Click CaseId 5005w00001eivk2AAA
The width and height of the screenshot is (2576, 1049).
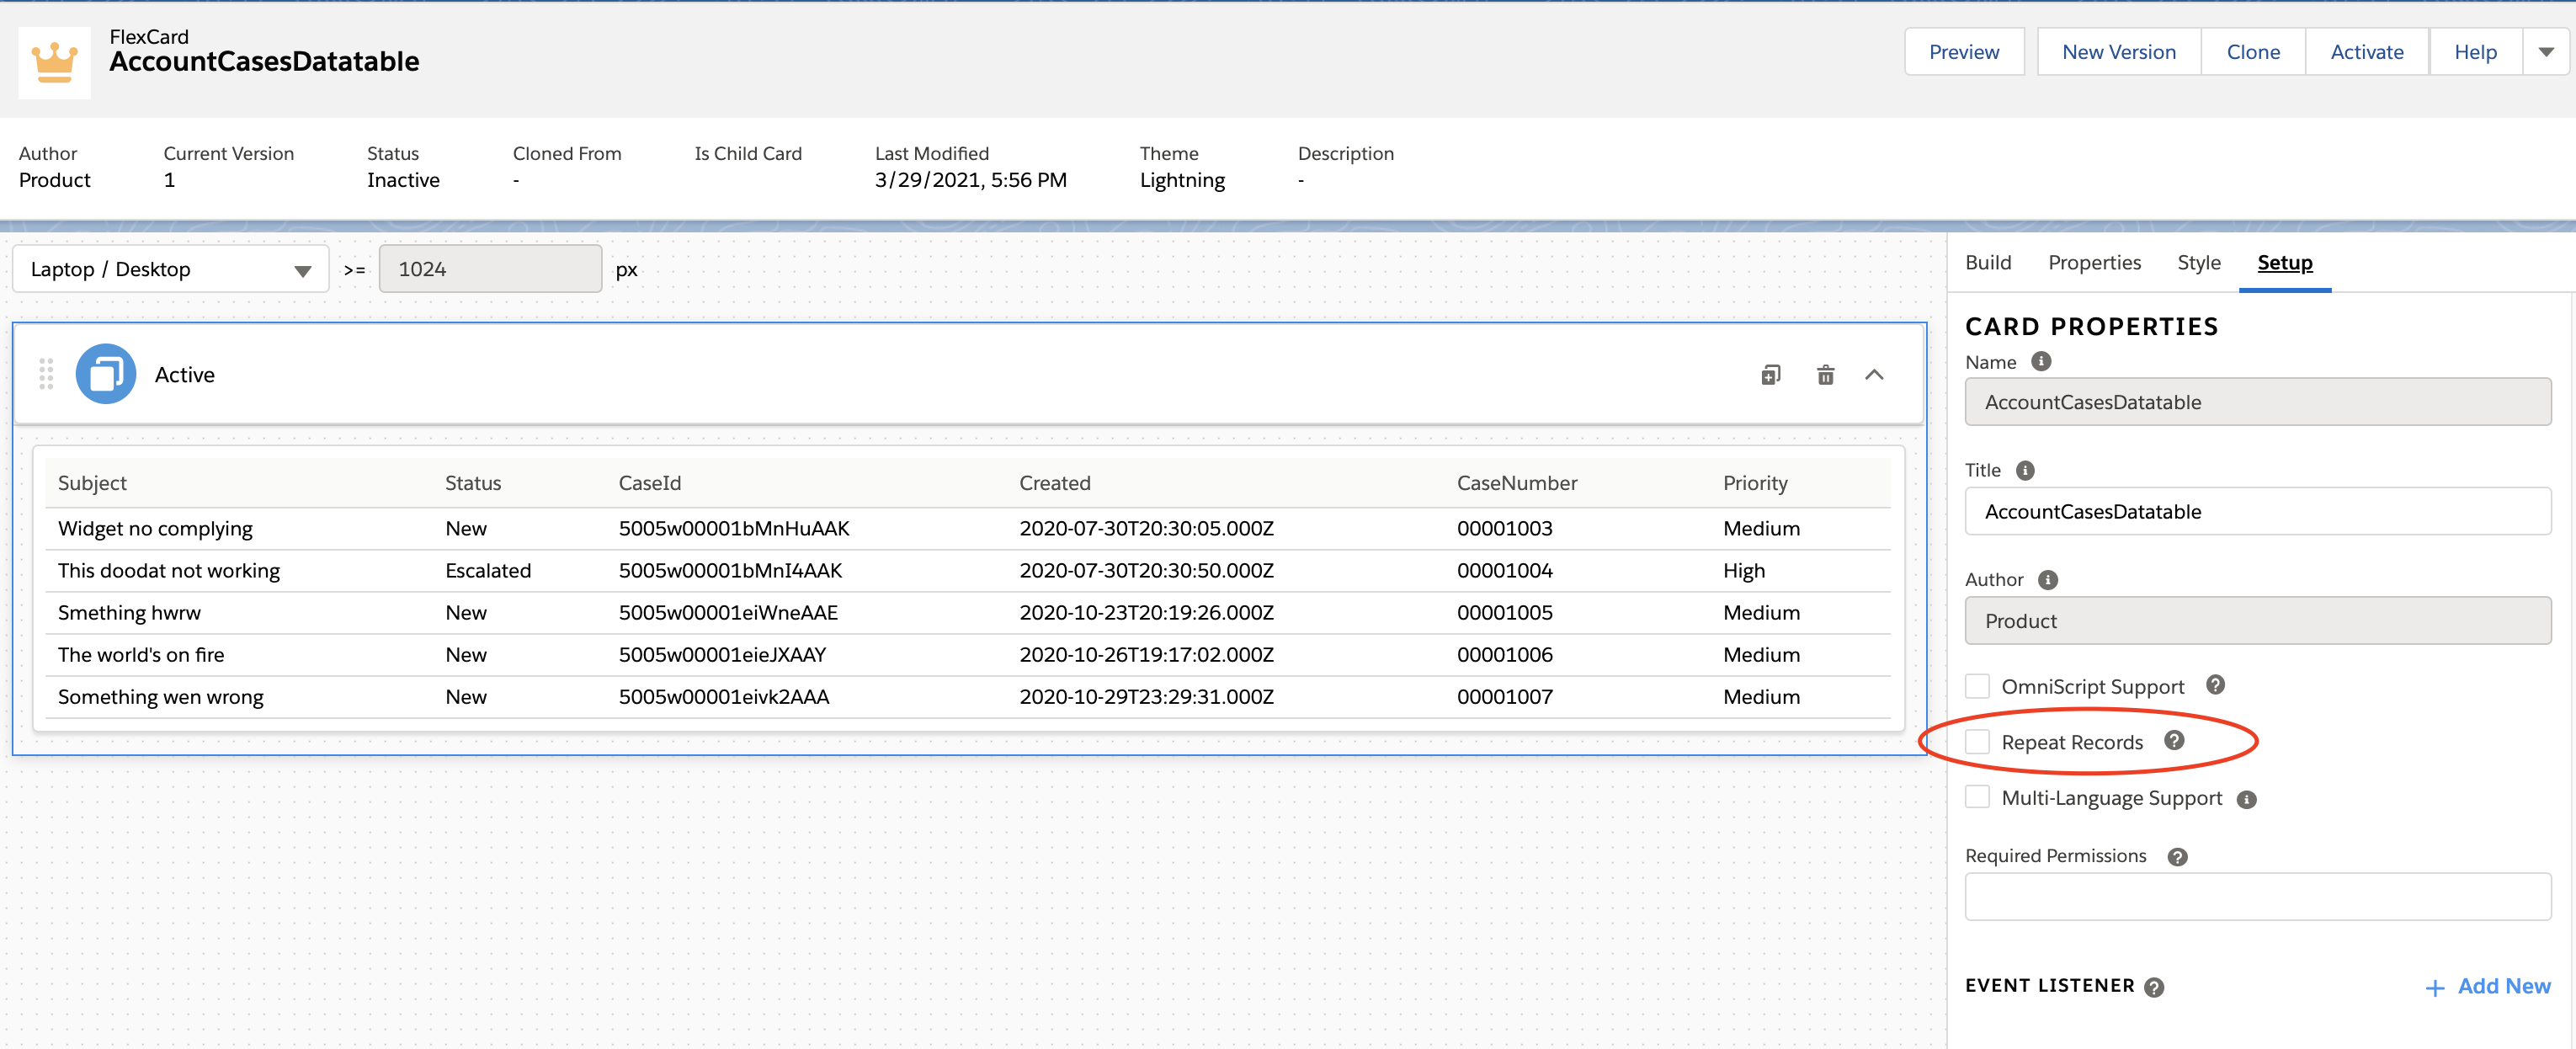coord(723,697)
